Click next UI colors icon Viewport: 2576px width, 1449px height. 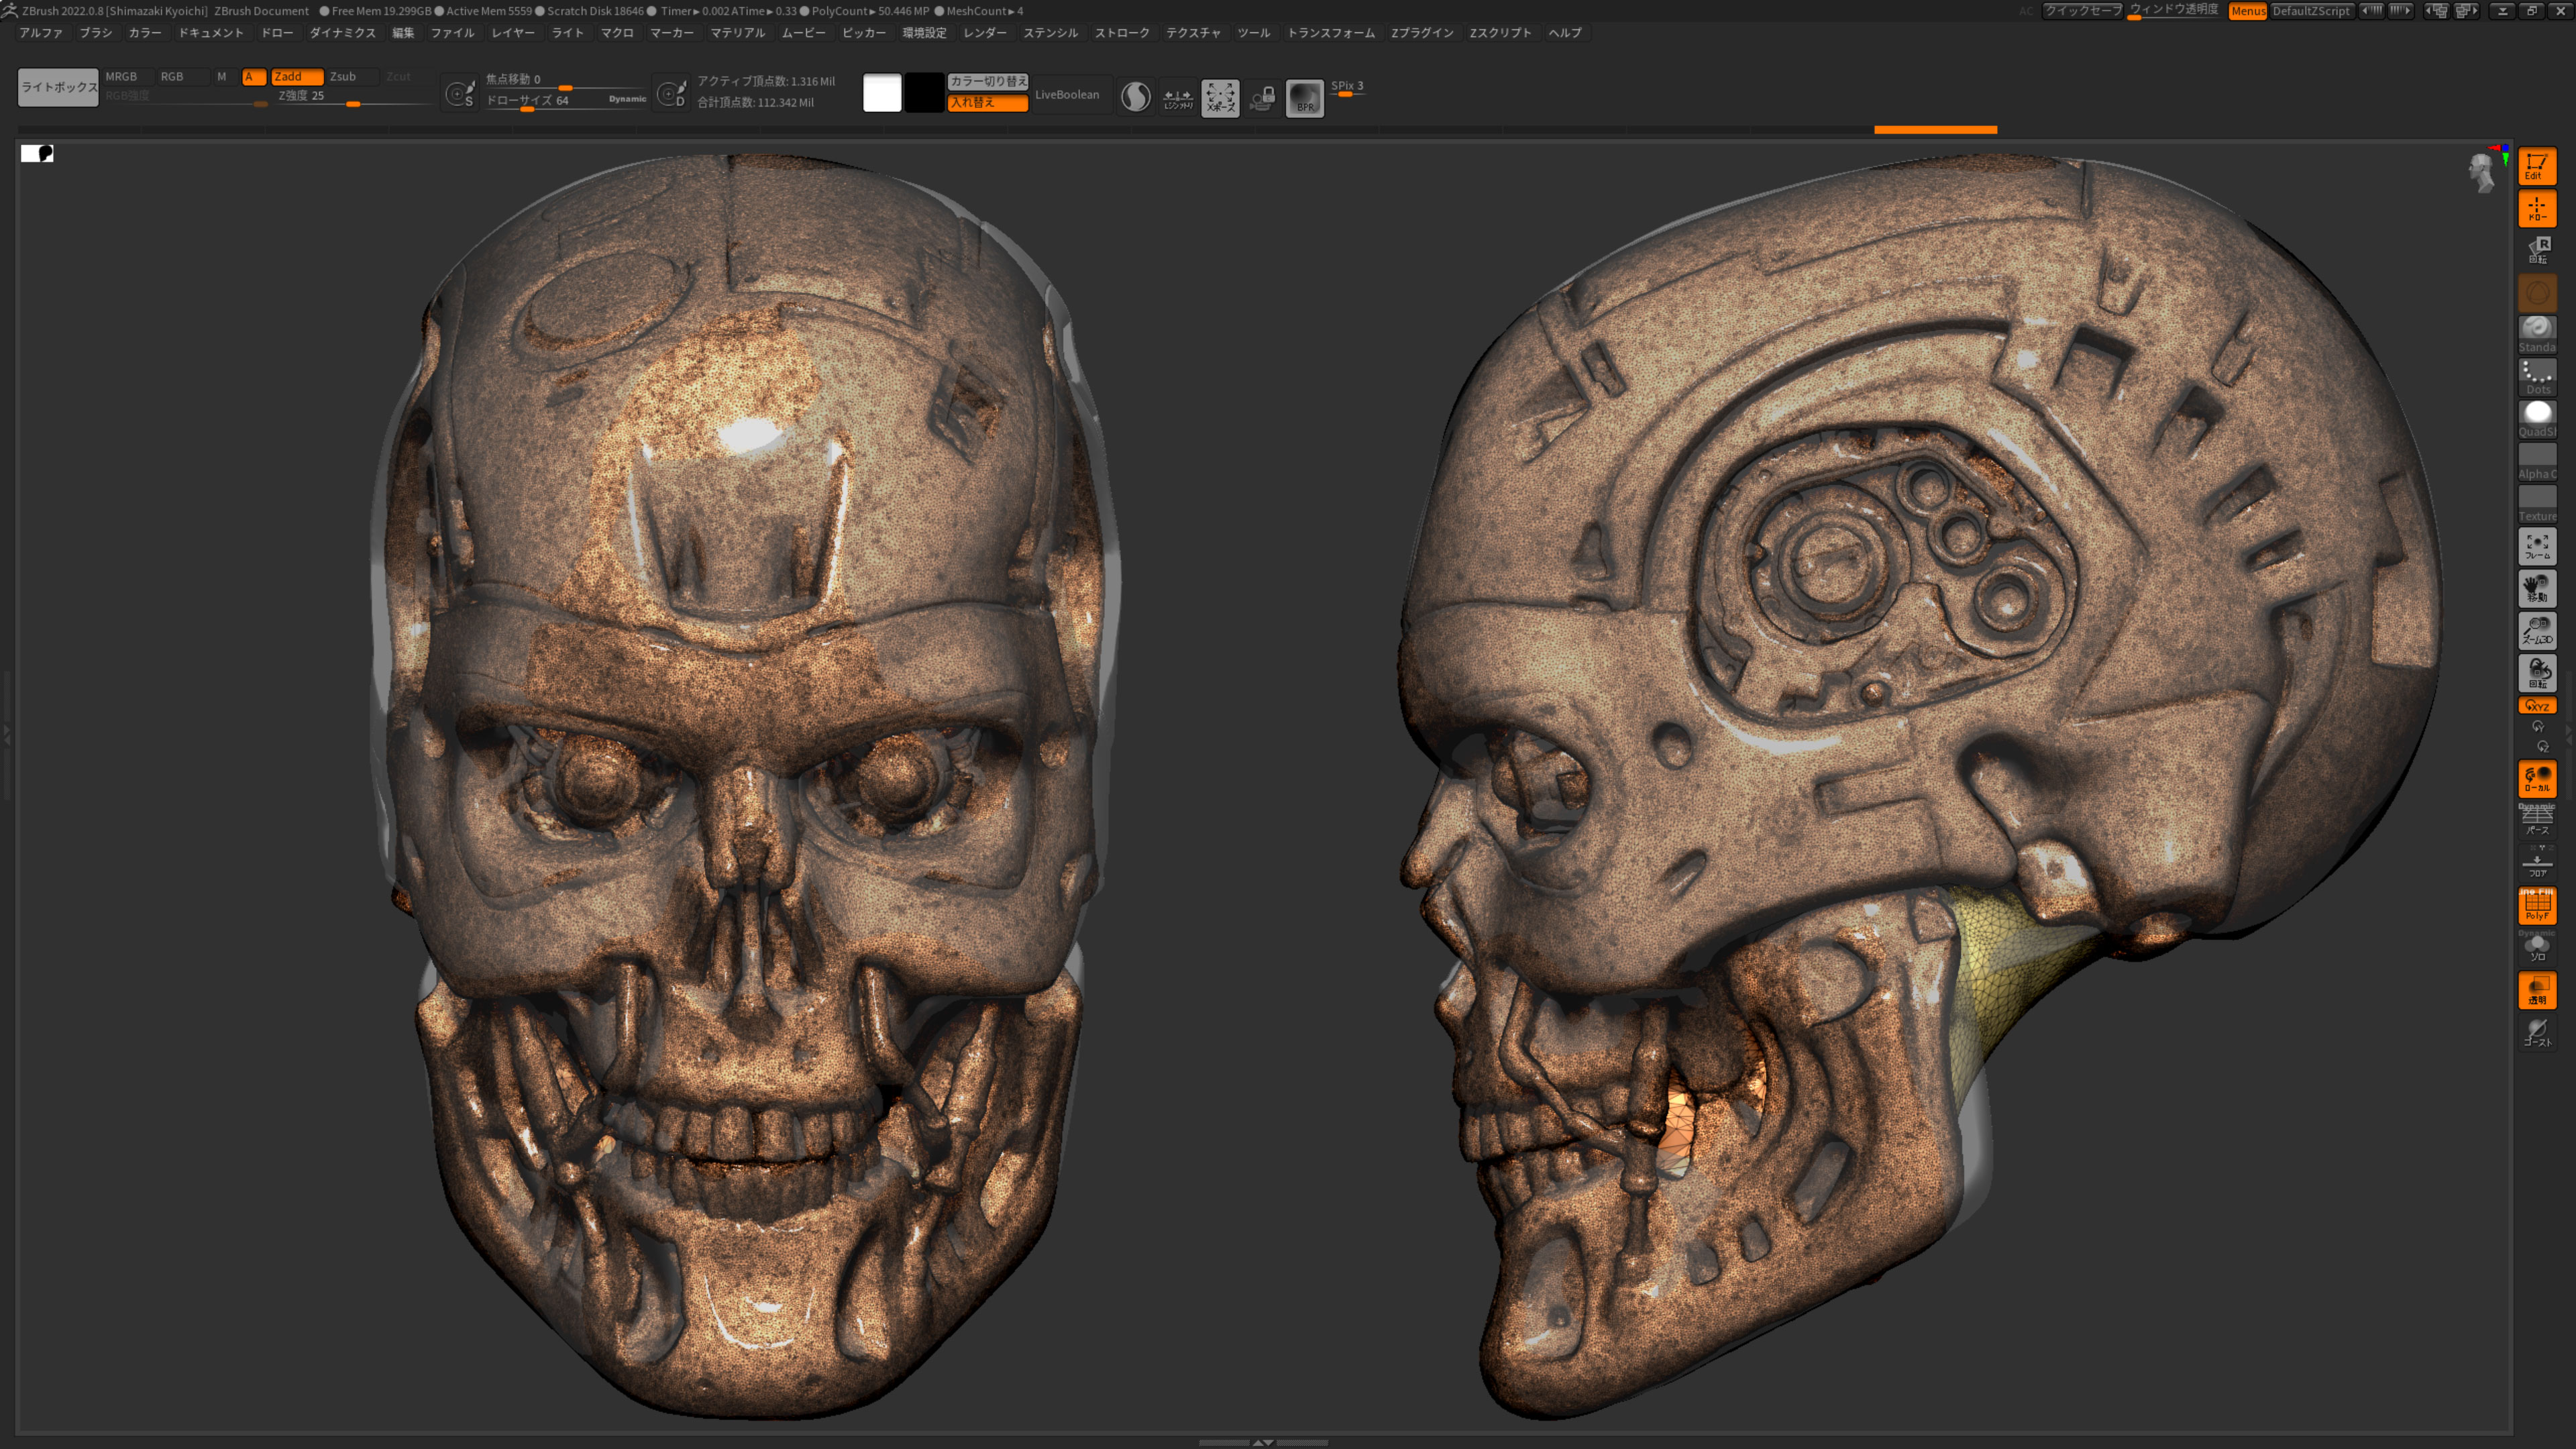[x=2466, y=10]
